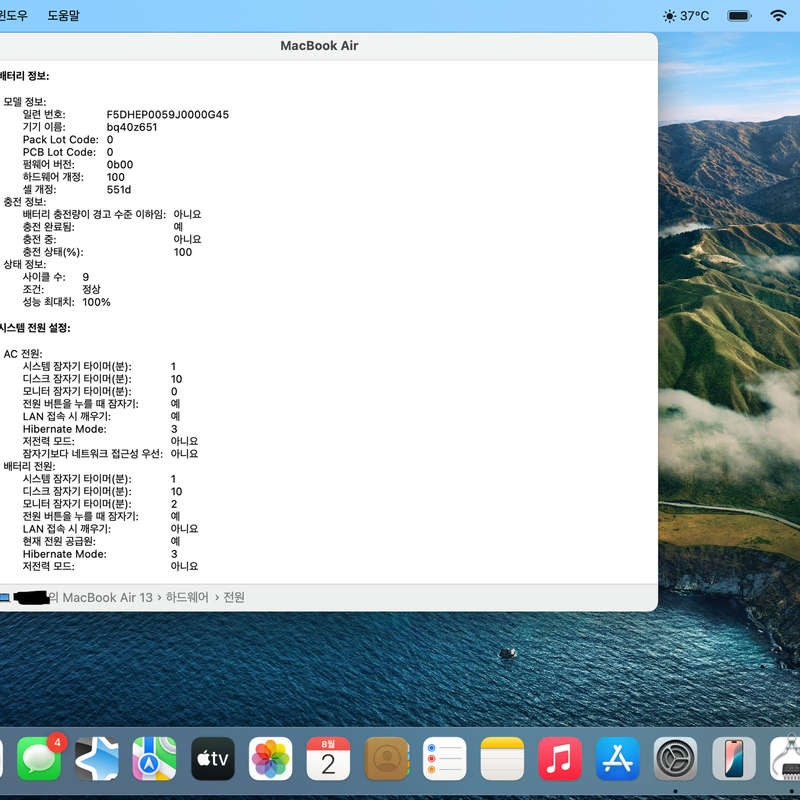800x800 pixels.
Task: Select serial number F5DHEP0059J0000G45
Action: (168, 114)
